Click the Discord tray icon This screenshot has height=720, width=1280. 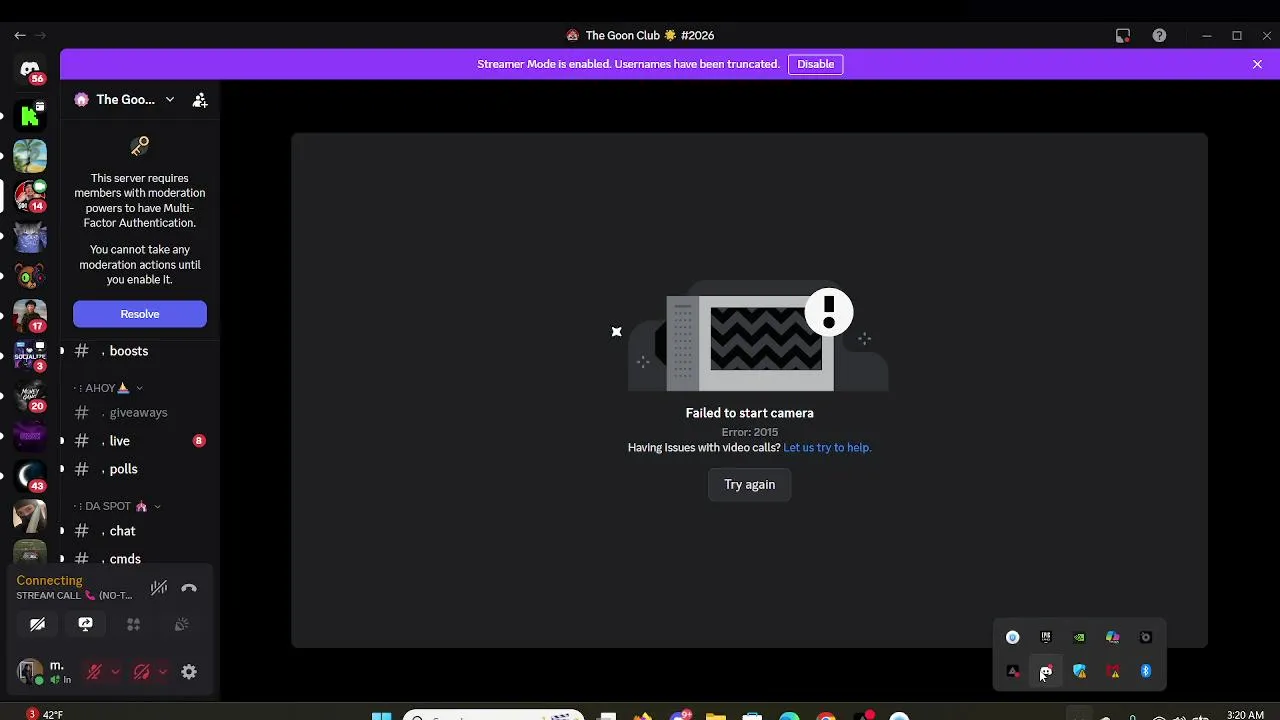[x=1046, y=671]
